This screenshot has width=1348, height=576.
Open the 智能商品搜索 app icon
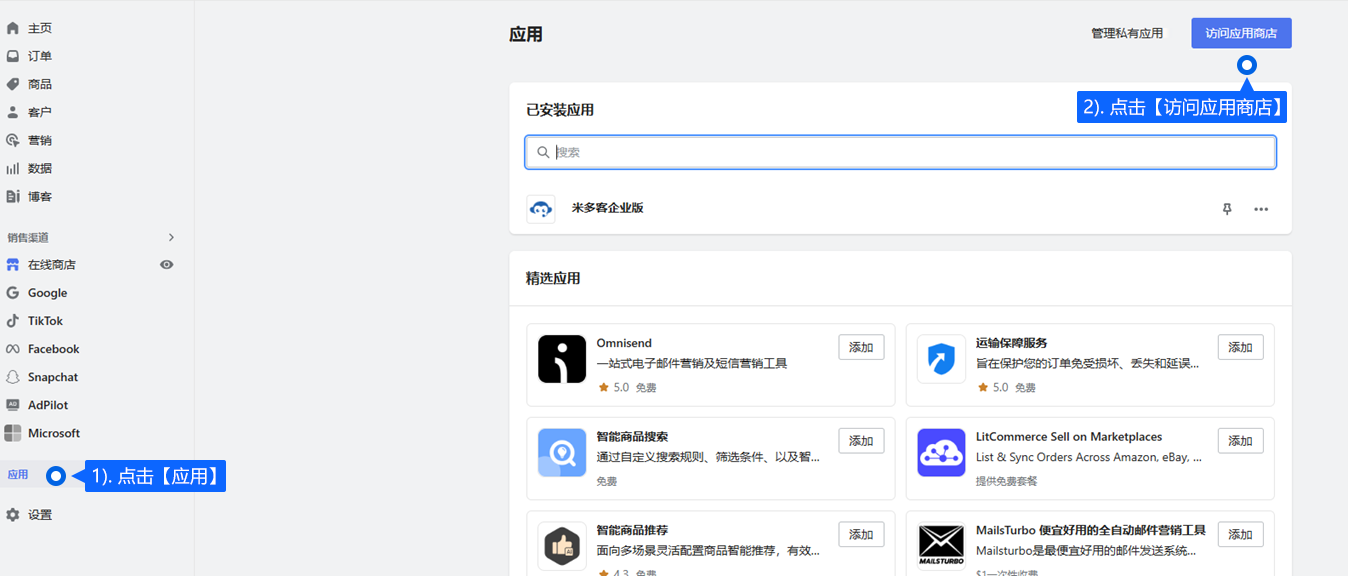tap(562, 453)
